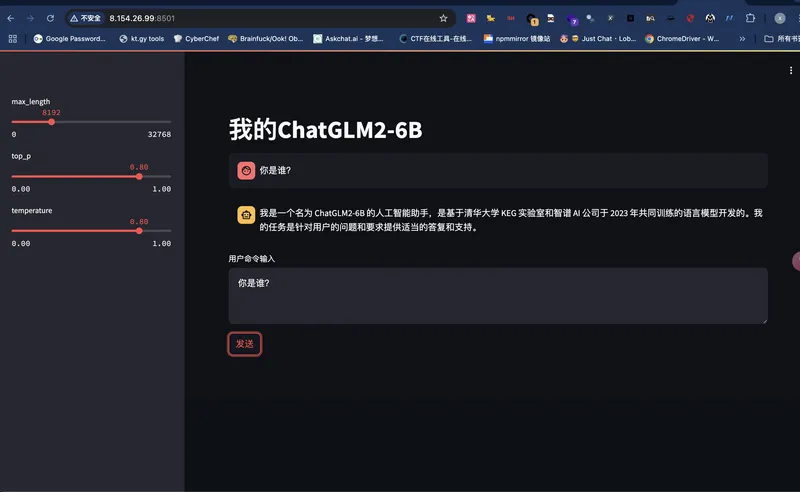
Task: Click the 我的ChatGLM2-6B page title
Action: pyautogui.click(x=326, y=130)
